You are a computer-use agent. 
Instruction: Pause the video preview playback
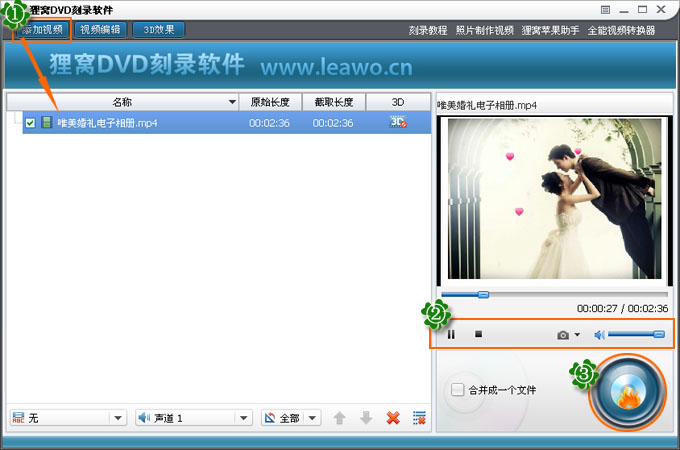click(451, 334)
